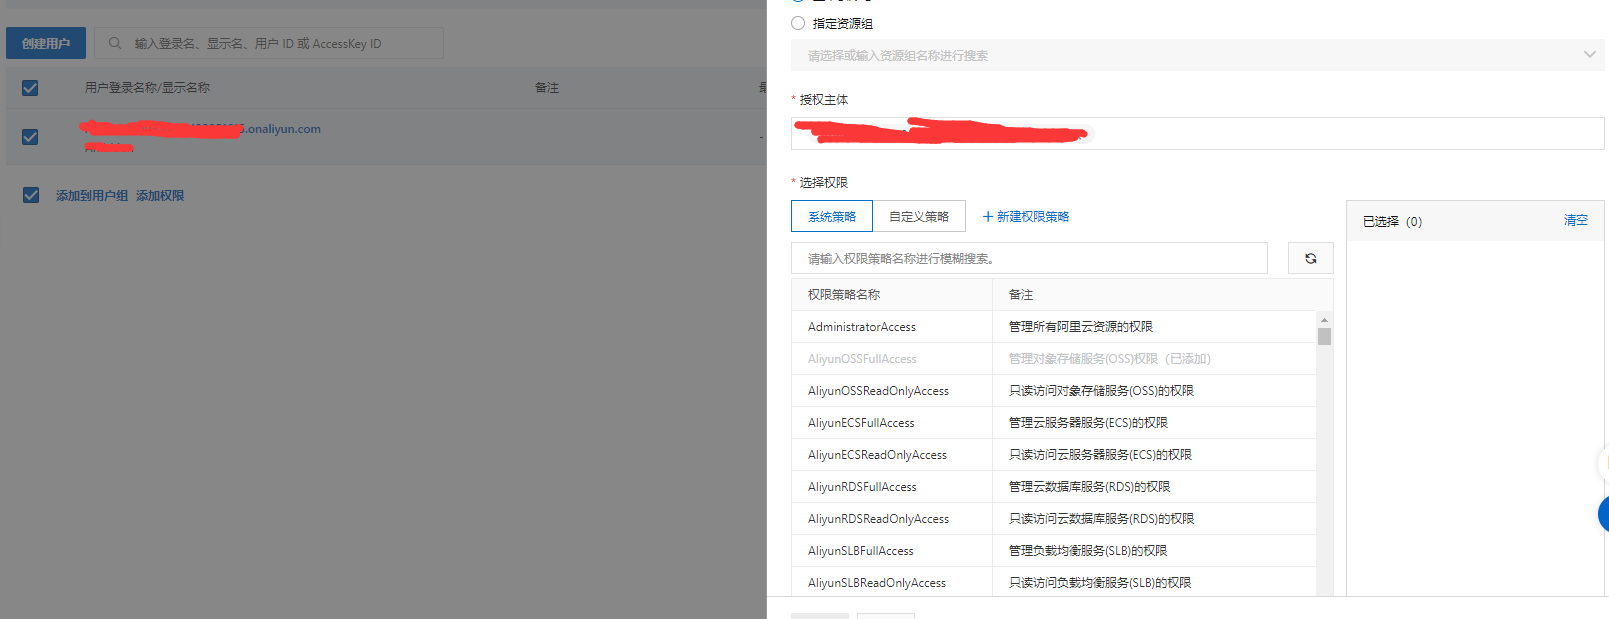Select AliyunECSReadOnlyAccess policy
1609x619 pixels.
[x=1054, y=455]
